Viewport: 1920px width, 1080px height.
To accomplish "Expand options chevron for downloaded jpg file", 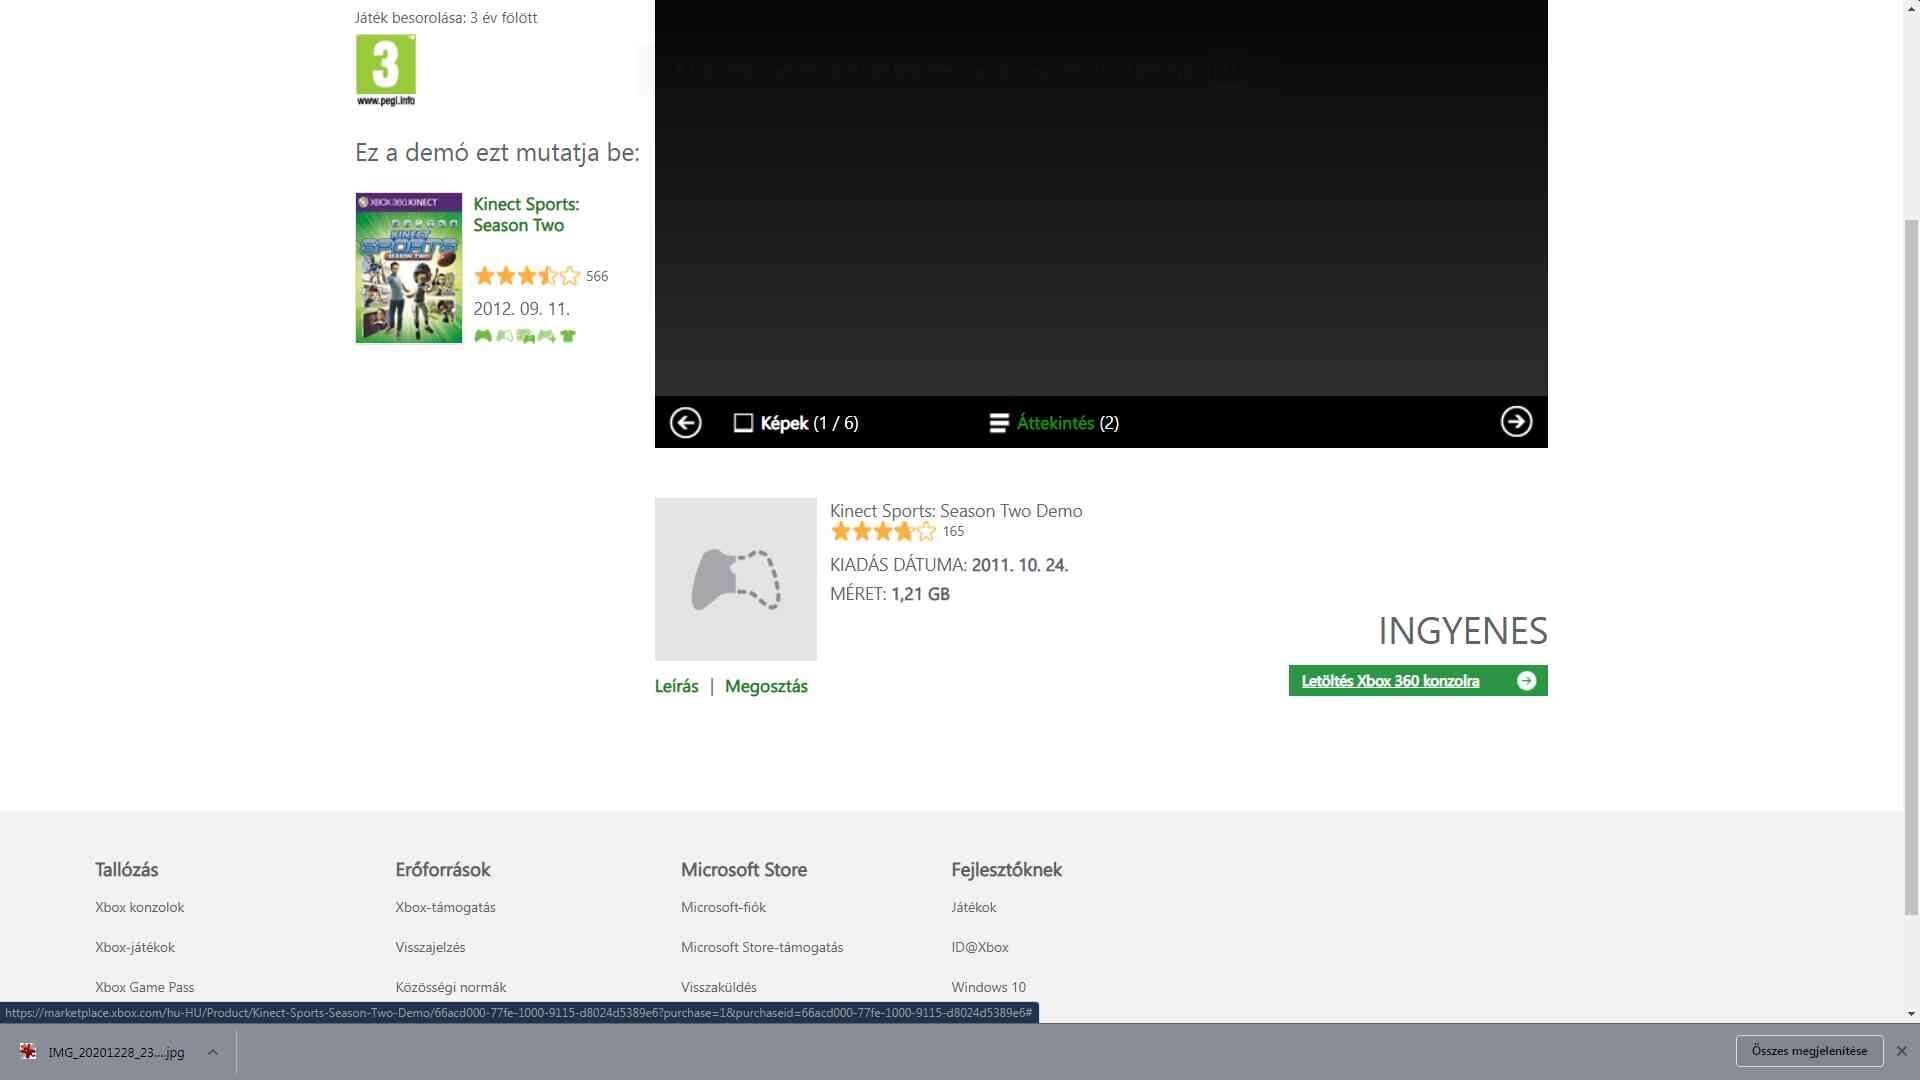I will pos(212,1052).
